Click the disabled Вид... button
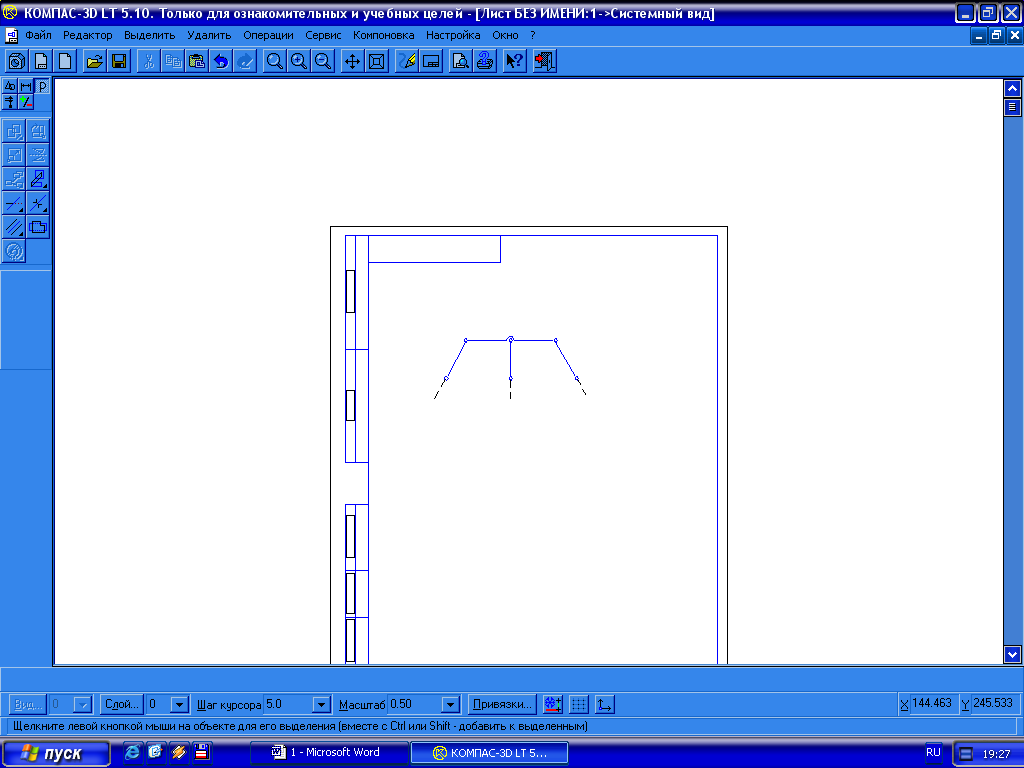This screenshot has width=1024, height=768. click(27, 705)
